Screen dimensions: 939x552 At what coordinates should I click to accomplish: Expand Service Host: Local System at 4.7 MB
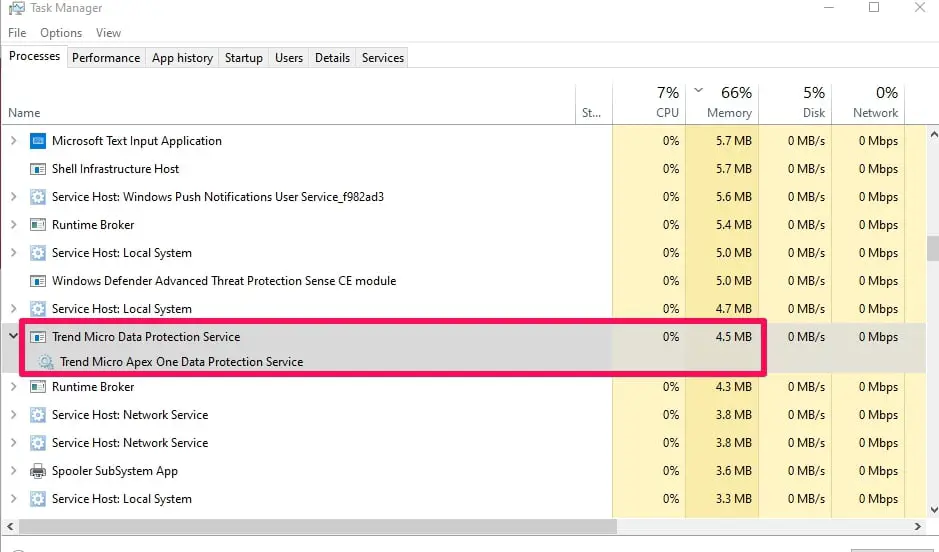click(13, 309)
